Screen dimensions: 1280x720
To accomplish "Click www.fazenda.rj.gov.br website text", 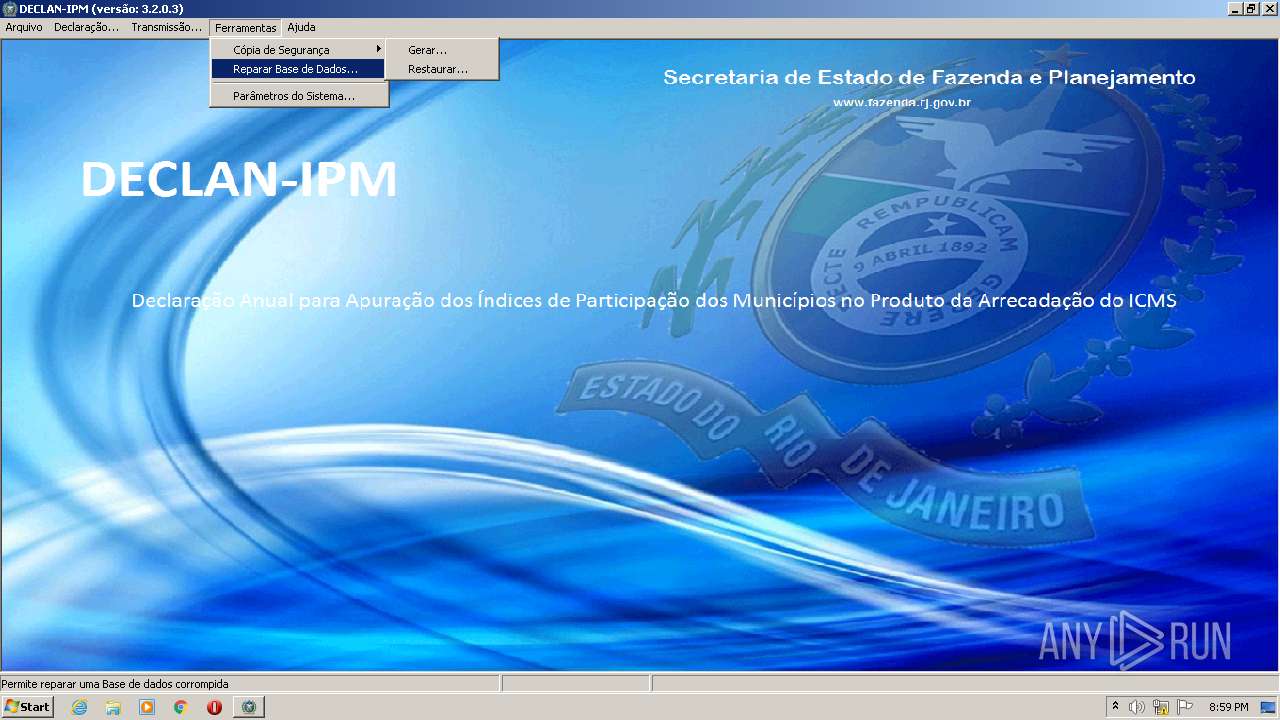I will (x=902, y=102).
